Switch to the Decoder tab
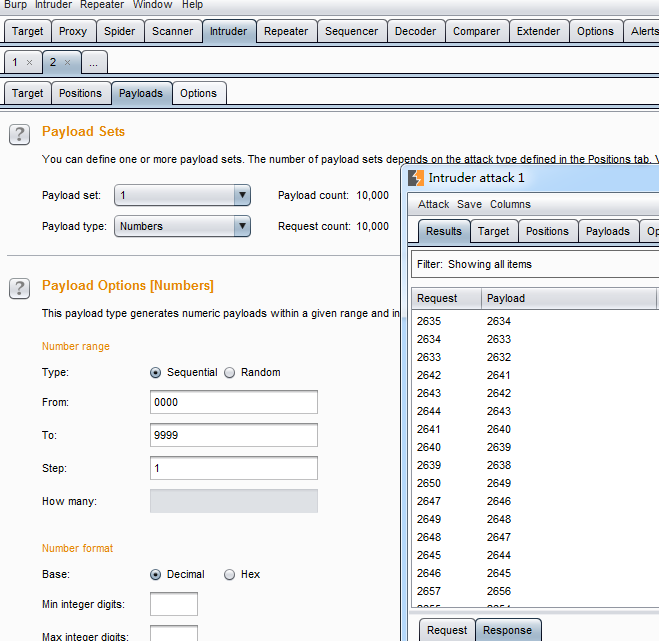 (x=416, y=32)
